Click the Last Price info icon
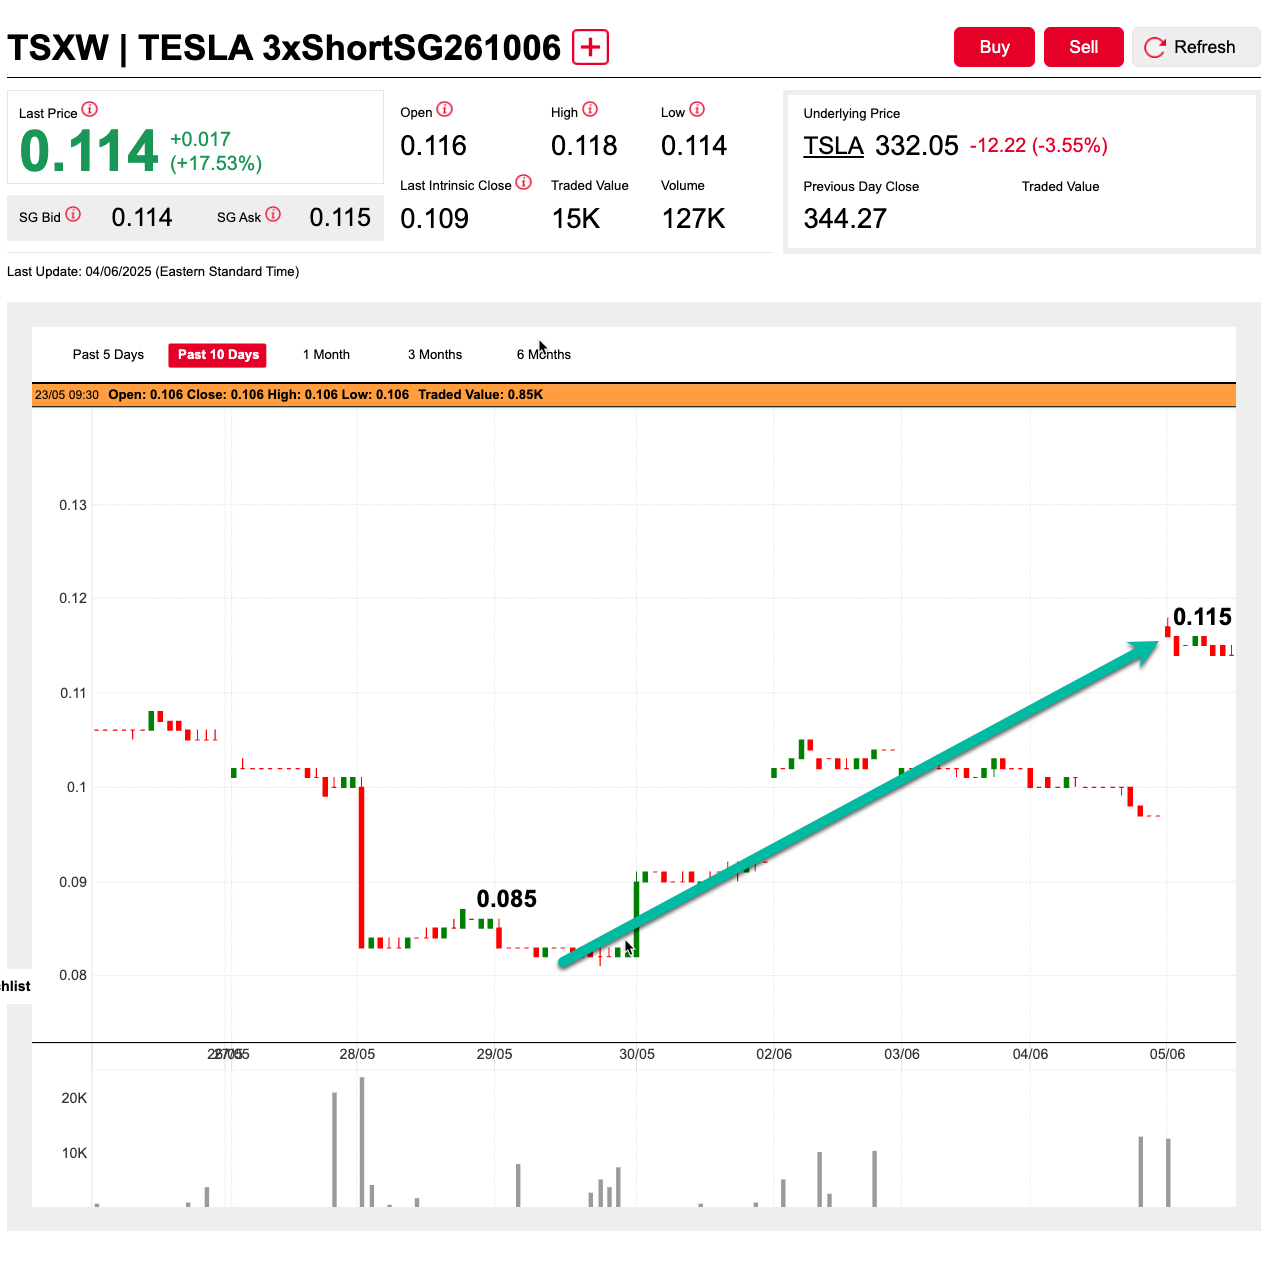 [90, 110]
